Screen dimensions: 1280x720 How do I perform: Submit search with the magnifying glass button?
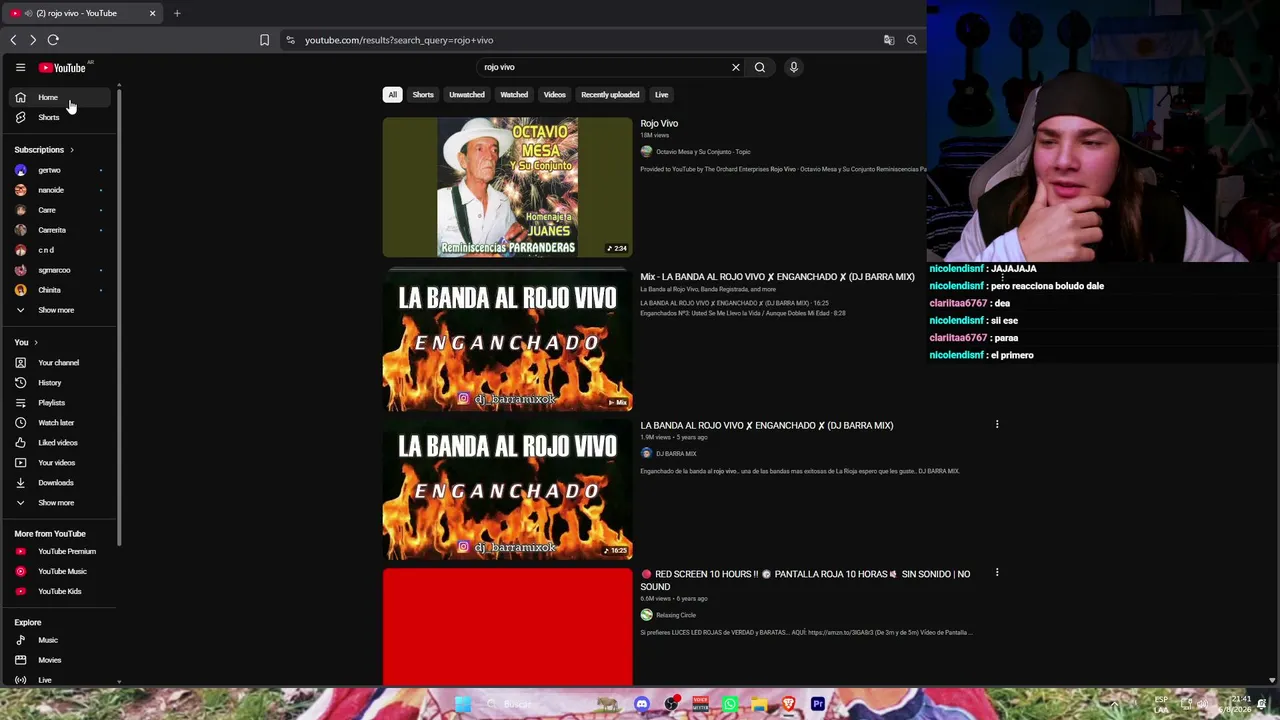760,67
